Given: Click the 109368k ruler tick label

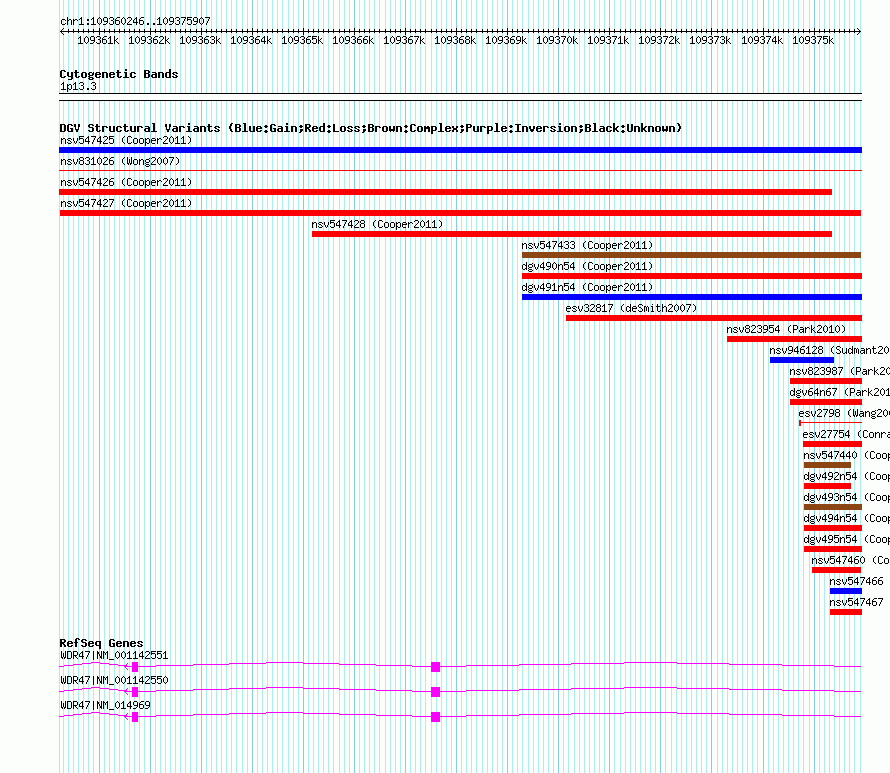Looking at the screenshot, I should click(x=455, y=40).
